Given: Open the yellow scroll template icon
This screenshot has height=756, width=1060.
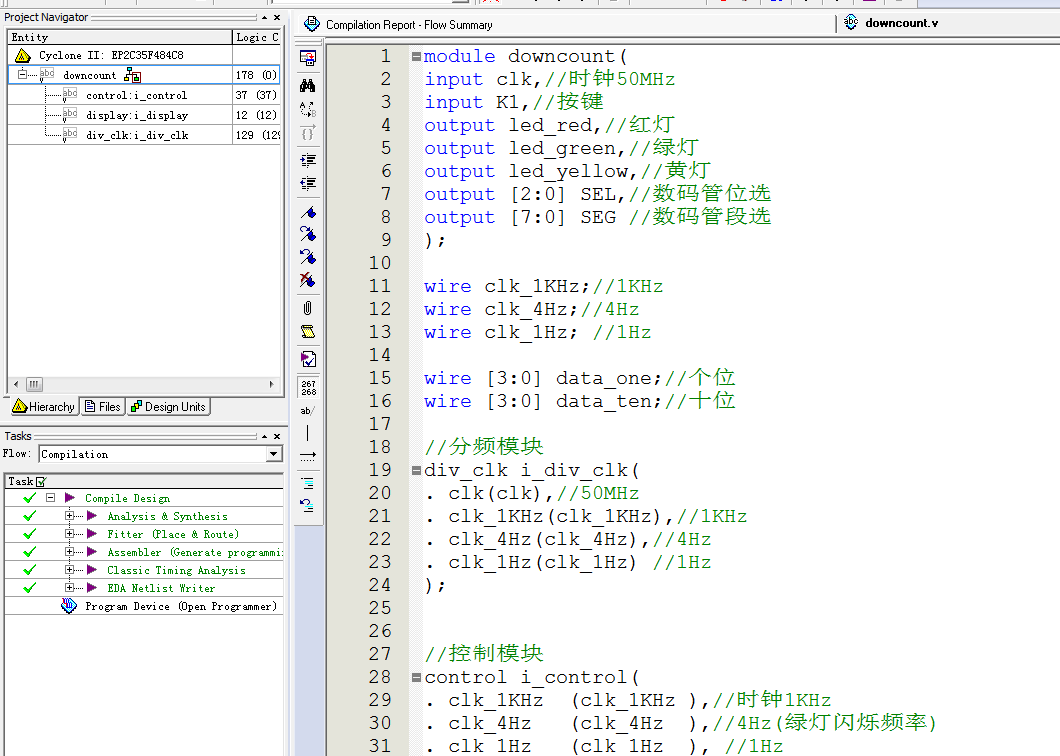Looking at the screenshot, I should [x=308, y=331].
